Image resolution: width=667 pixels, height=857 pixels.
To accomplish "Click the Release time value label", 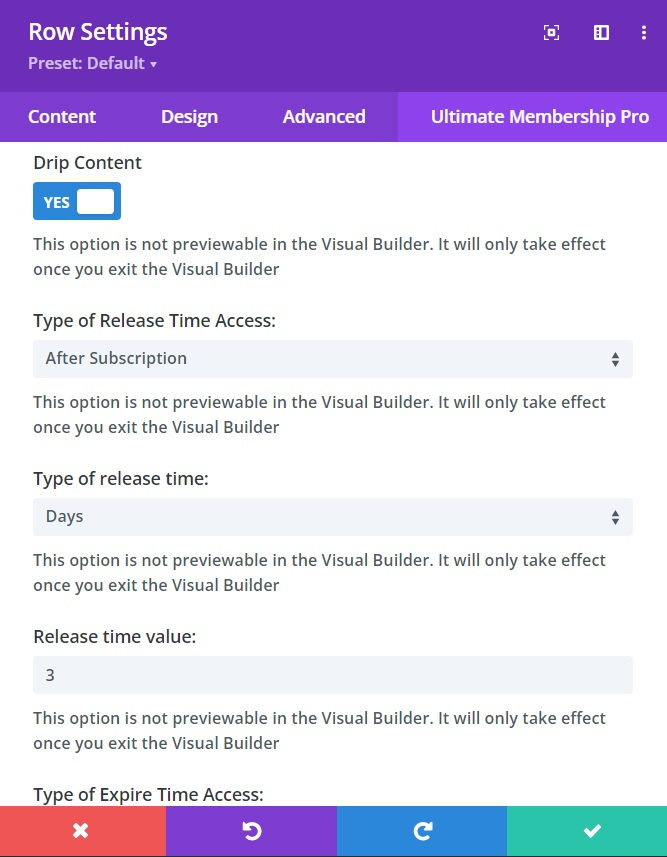I will point(114,637).
